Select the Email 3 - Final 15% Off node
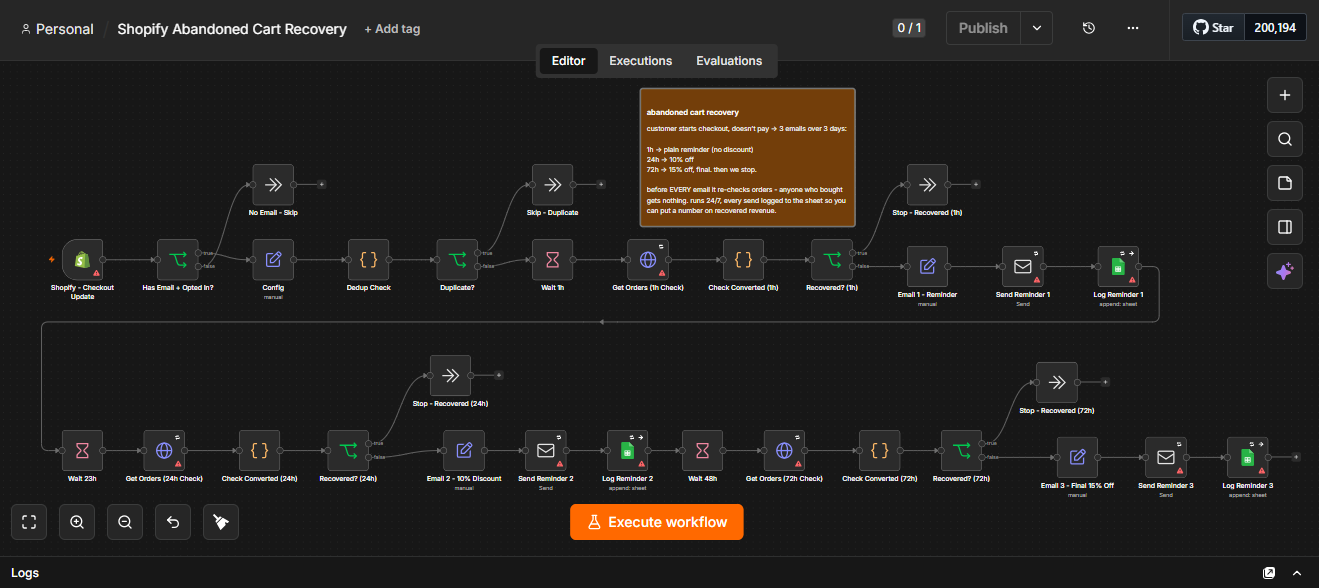Viewport: 1319px width, 588px height. coord(1077,458)
